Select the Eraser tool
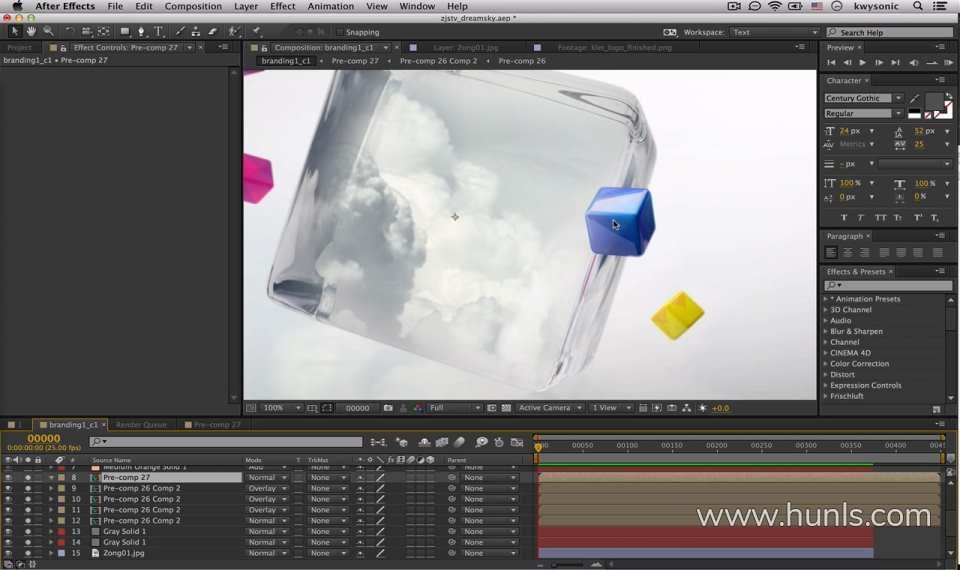The height and width of the screenshot is (570, 960). pos(212,31)
